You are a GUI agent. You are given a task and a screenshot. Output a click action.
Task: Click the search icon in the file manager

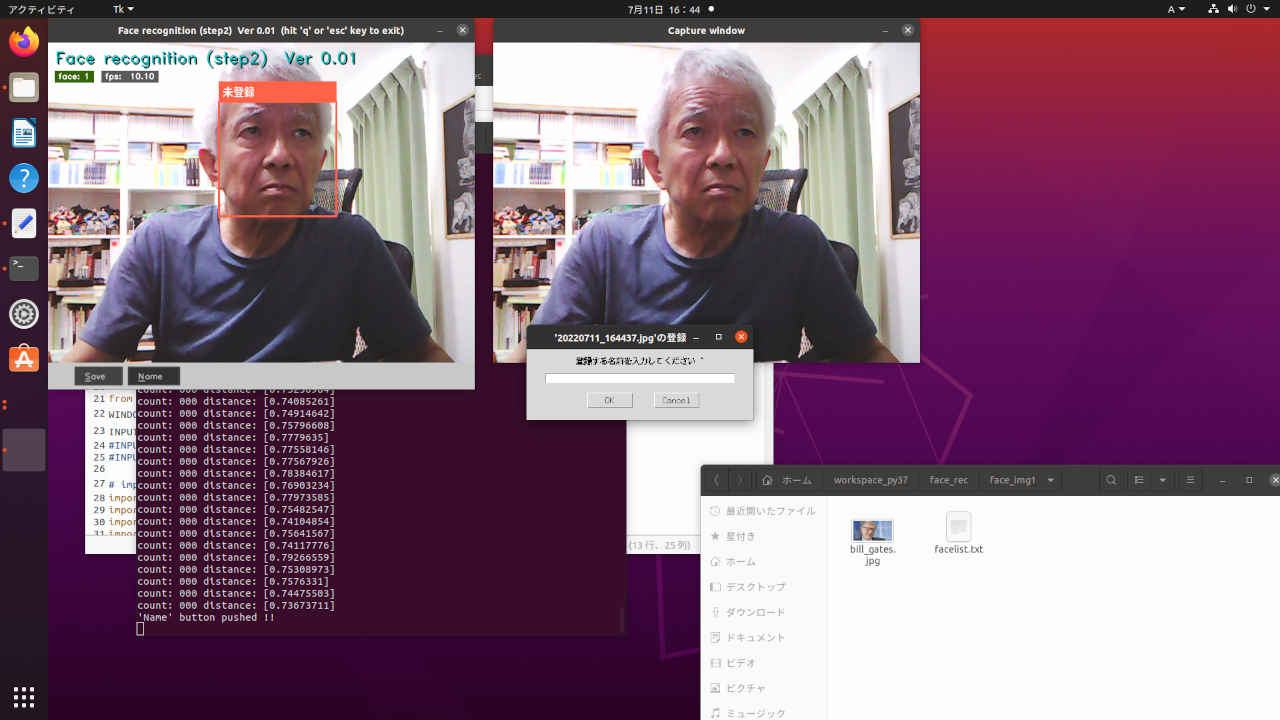click(1111, 480)
